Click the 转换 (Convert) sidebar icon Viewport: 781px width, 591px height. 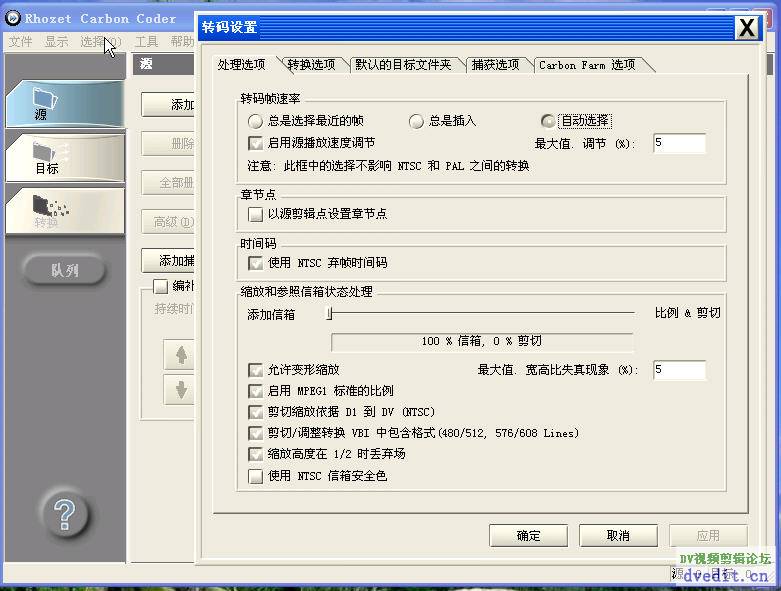pos(65,211)
